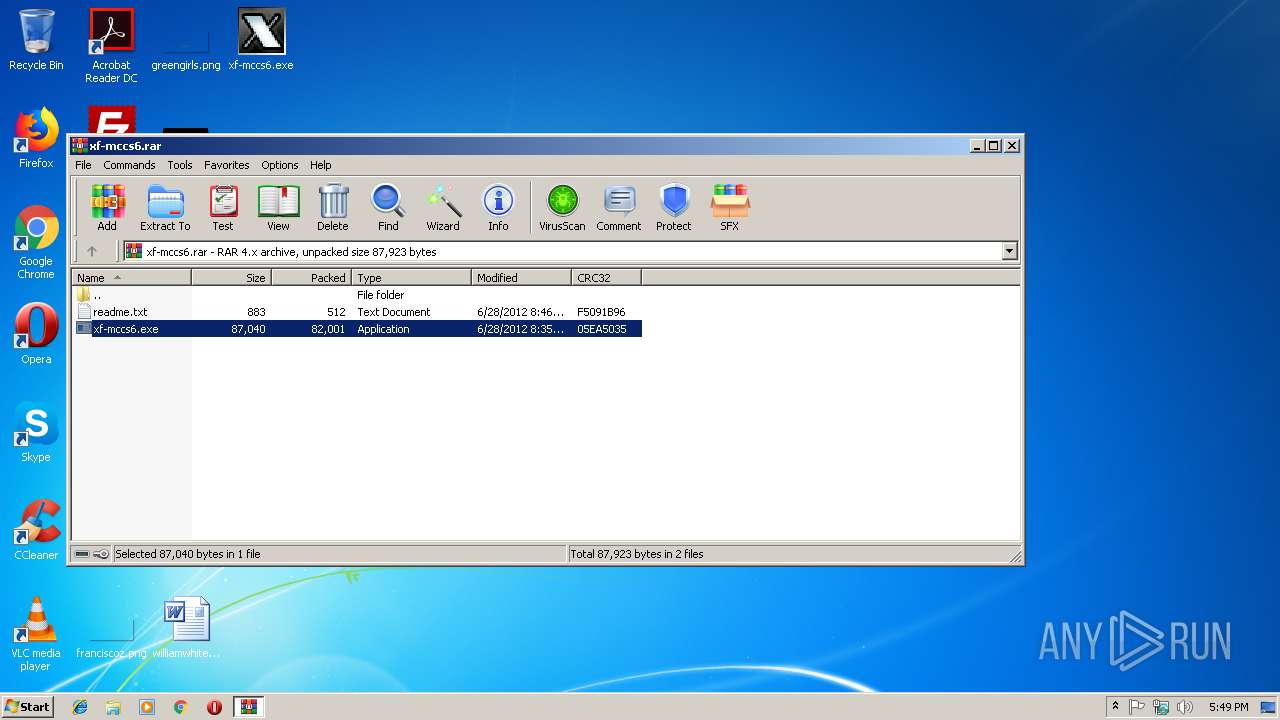Click the Add toolbar icon in WinRAR
This screenshot has height=720, width=1280.
click(107, 208)
